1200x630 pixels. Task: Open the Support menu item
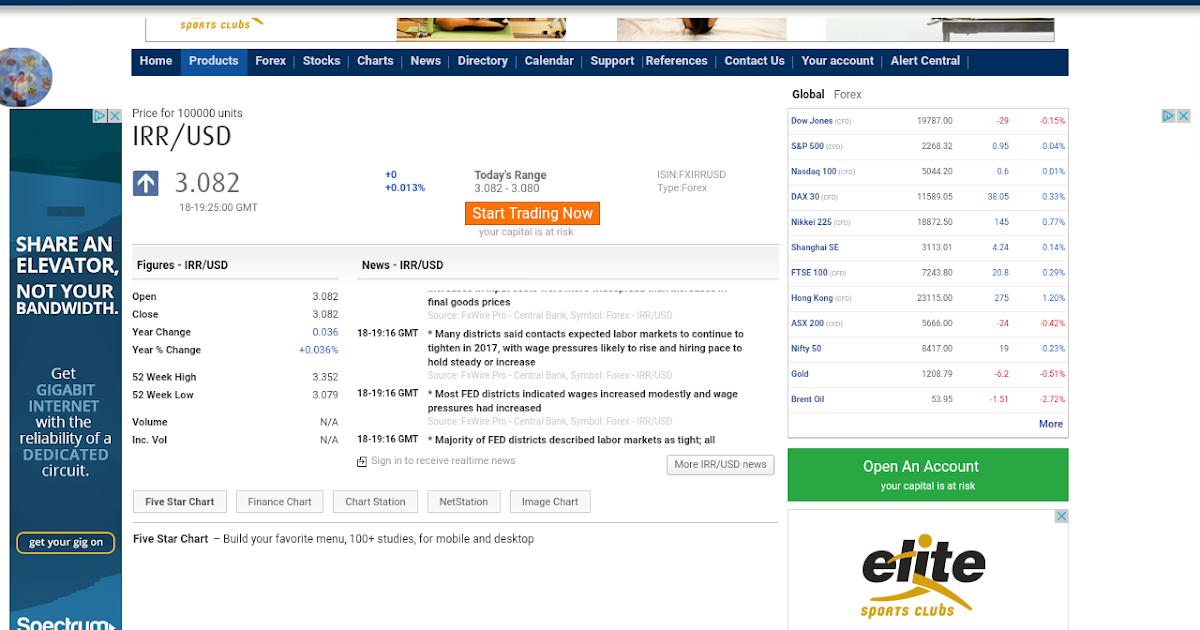(x=612, y=61)
